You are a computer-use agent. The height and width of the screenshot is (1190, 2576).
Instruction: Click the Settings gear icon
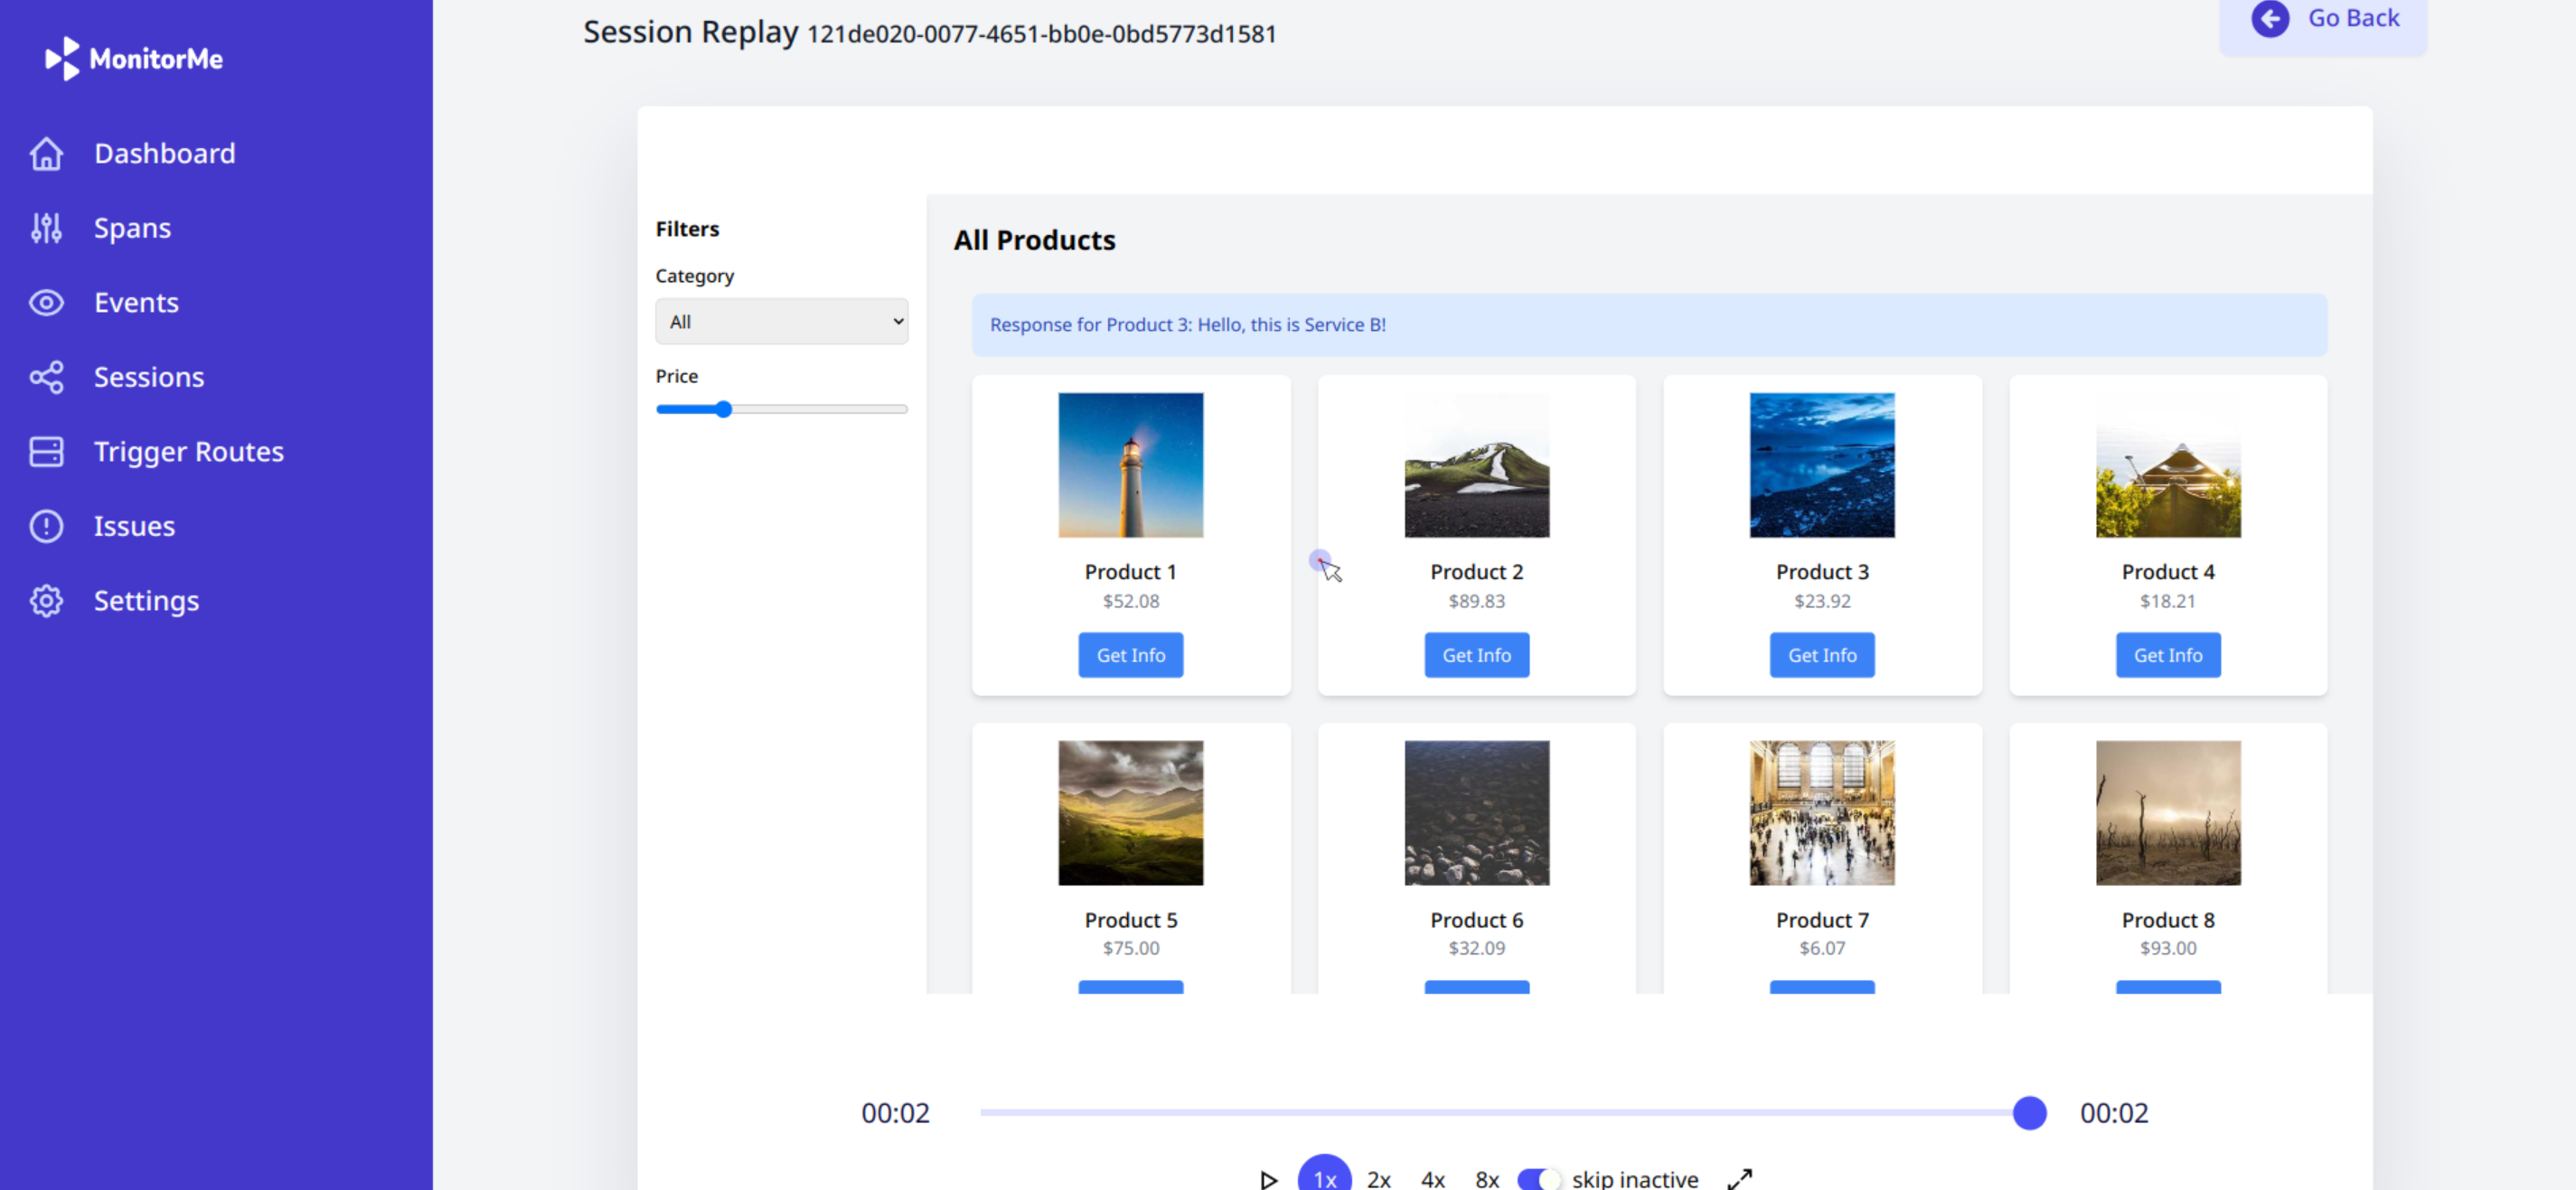(x=46, y=600)
